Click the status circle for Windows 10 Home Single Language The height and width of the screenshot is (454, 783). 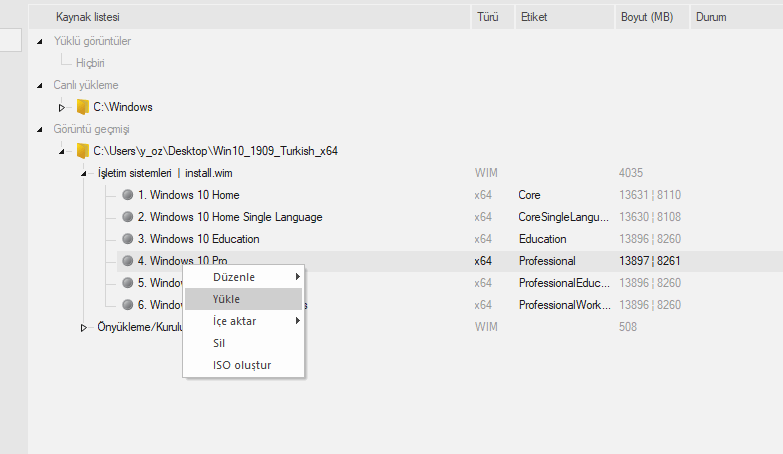tap(127, 217)
